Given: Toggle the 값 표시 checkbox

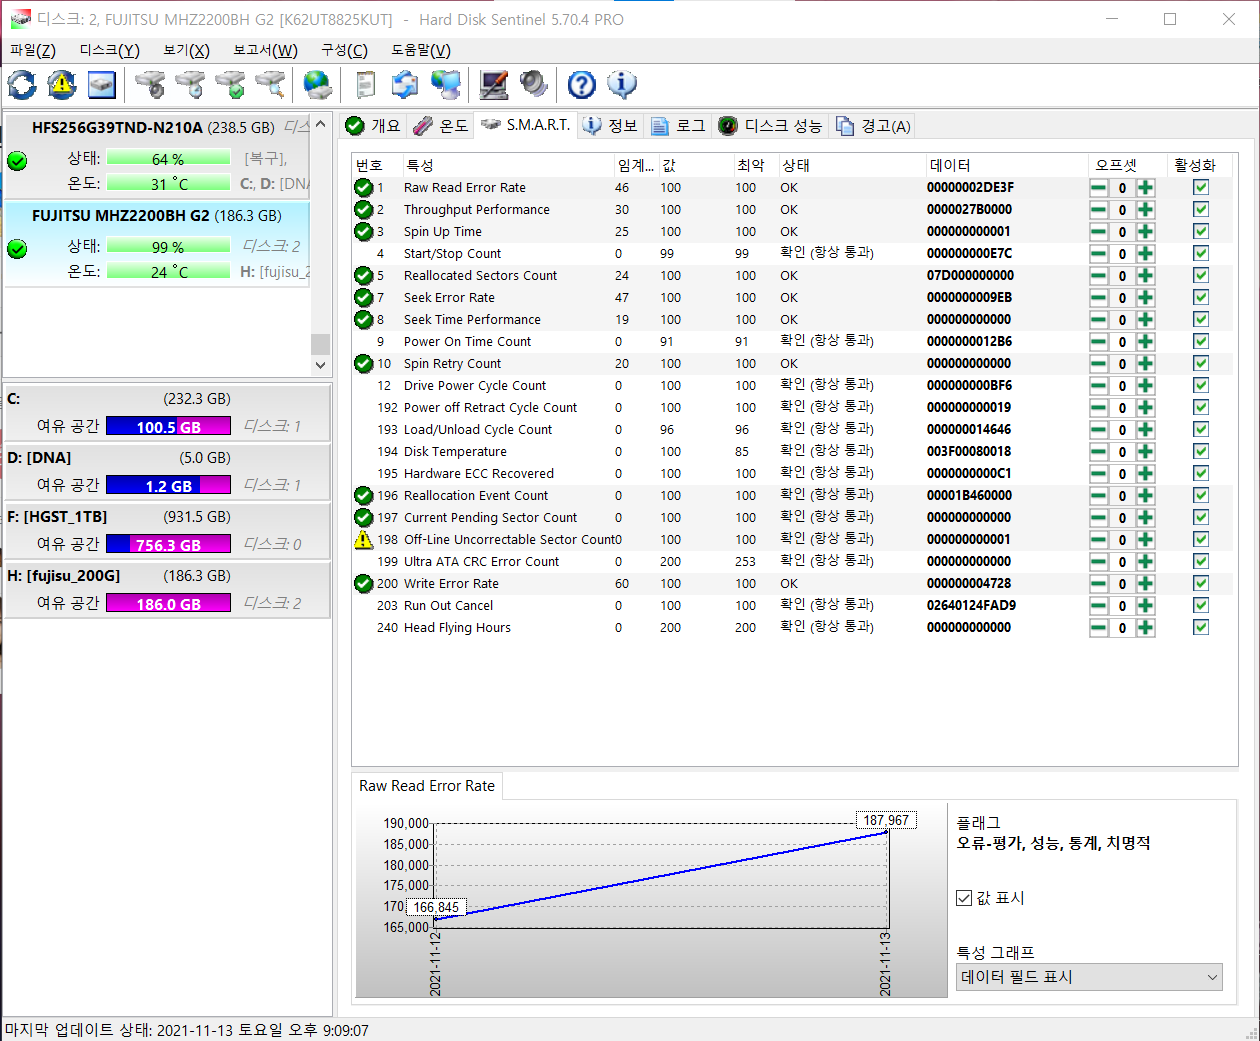Looking at the screenshot, I should tap(964, 898).
